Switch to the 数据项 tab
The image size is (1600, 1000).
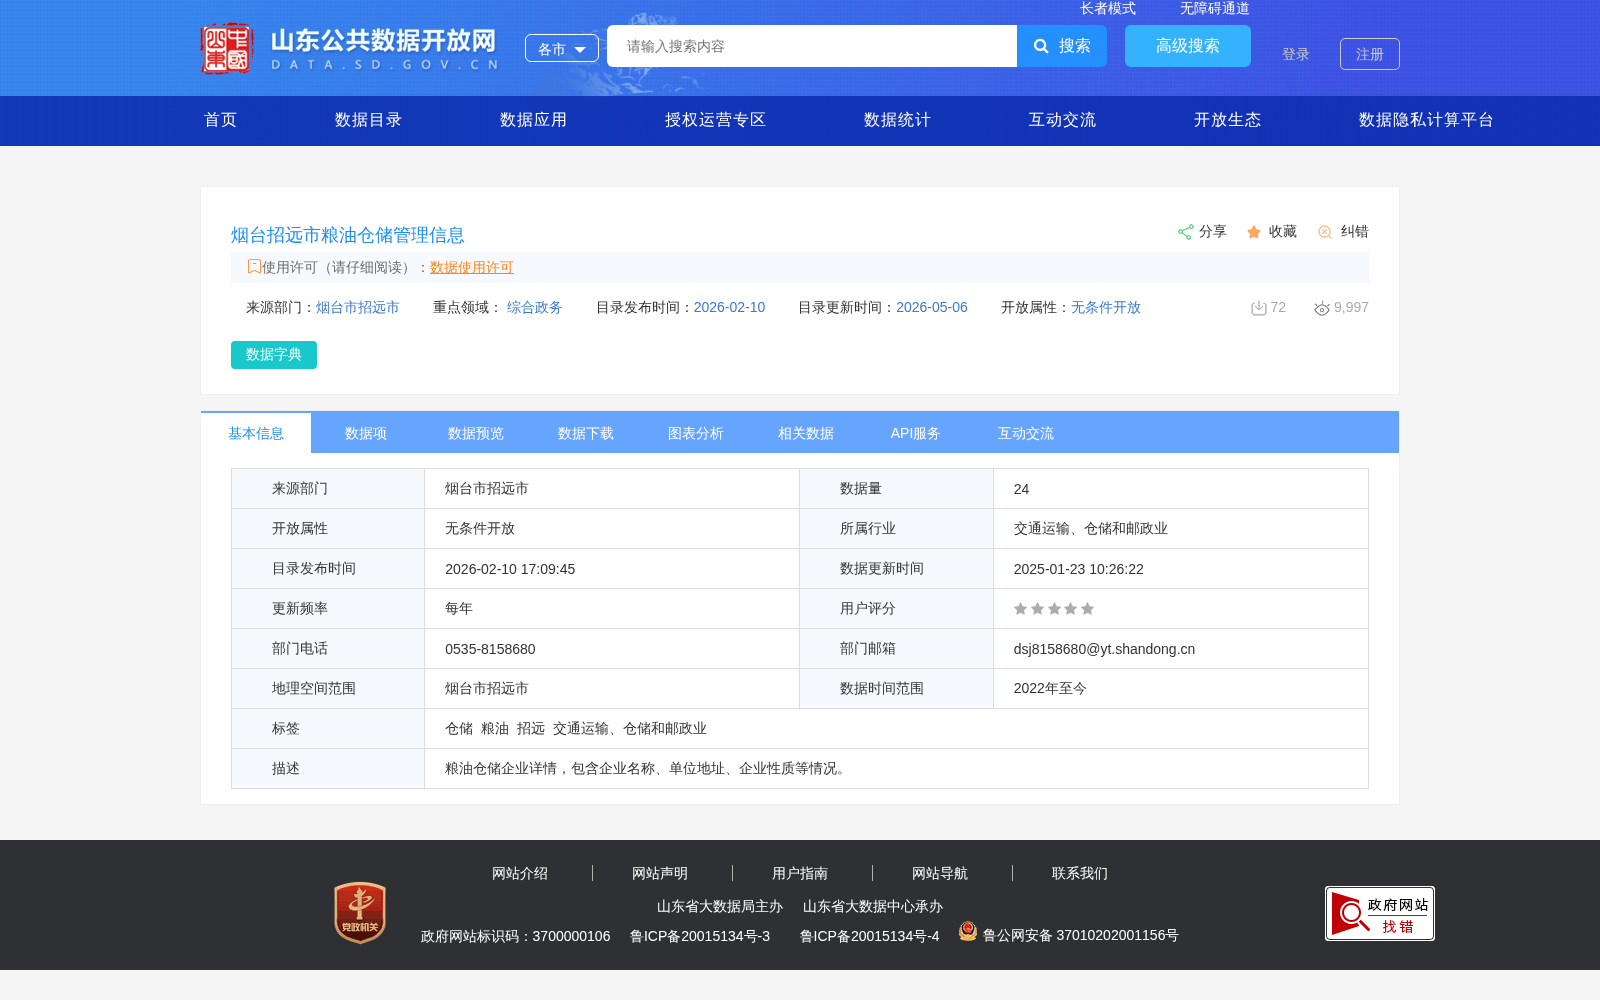pyautogui.click(x=366, y=433)
